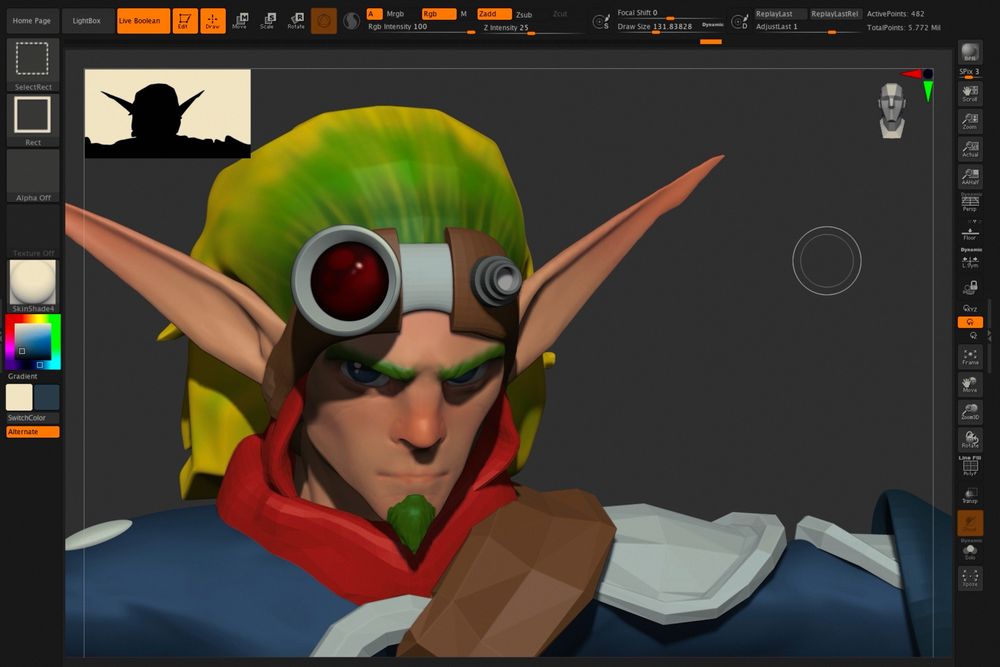1000x667 pixels.
Task: Click the Actual size icon
Action: (x=970, y=149)
